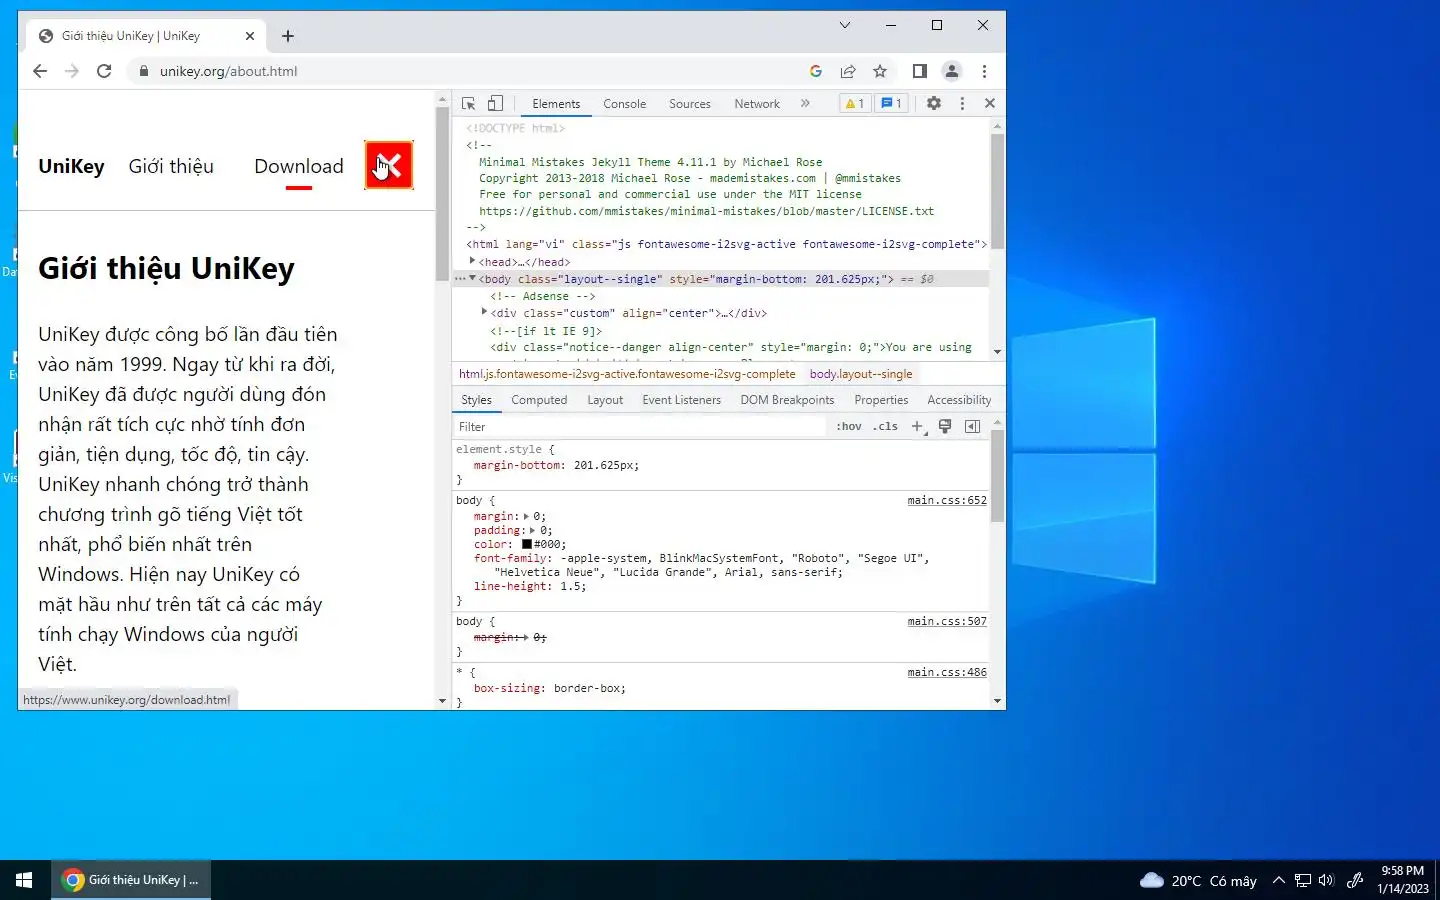Open the DevTools customize three-dot menu

click(x=962, y=103)
